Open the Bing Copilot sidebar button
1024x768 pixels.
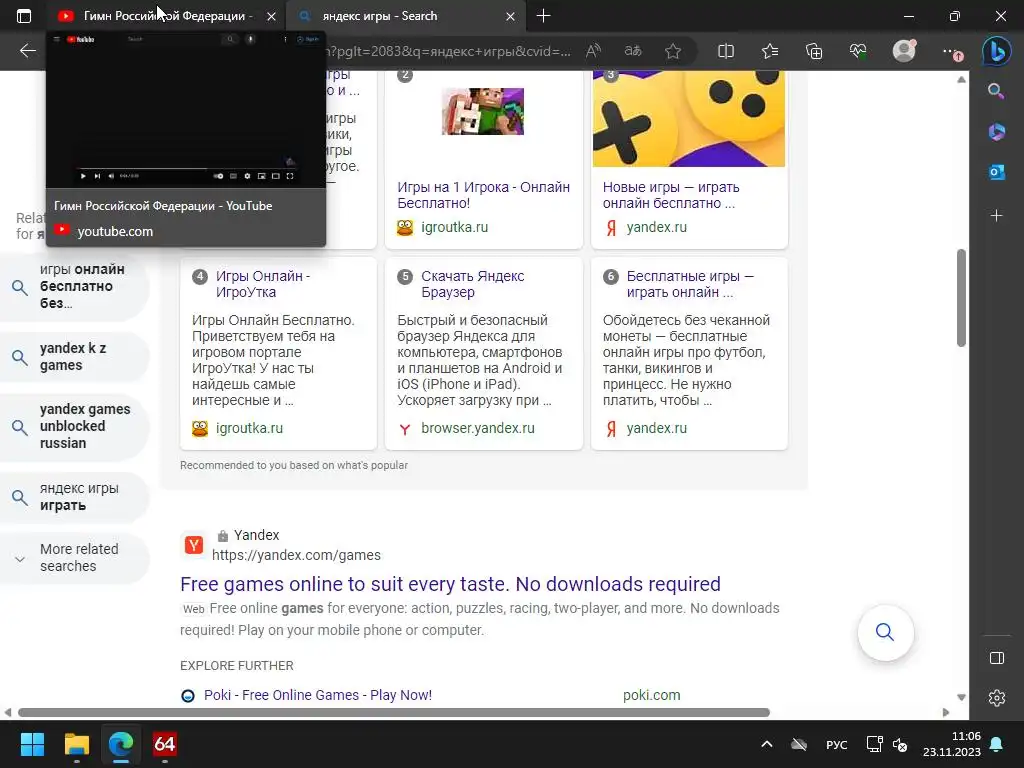997,51
